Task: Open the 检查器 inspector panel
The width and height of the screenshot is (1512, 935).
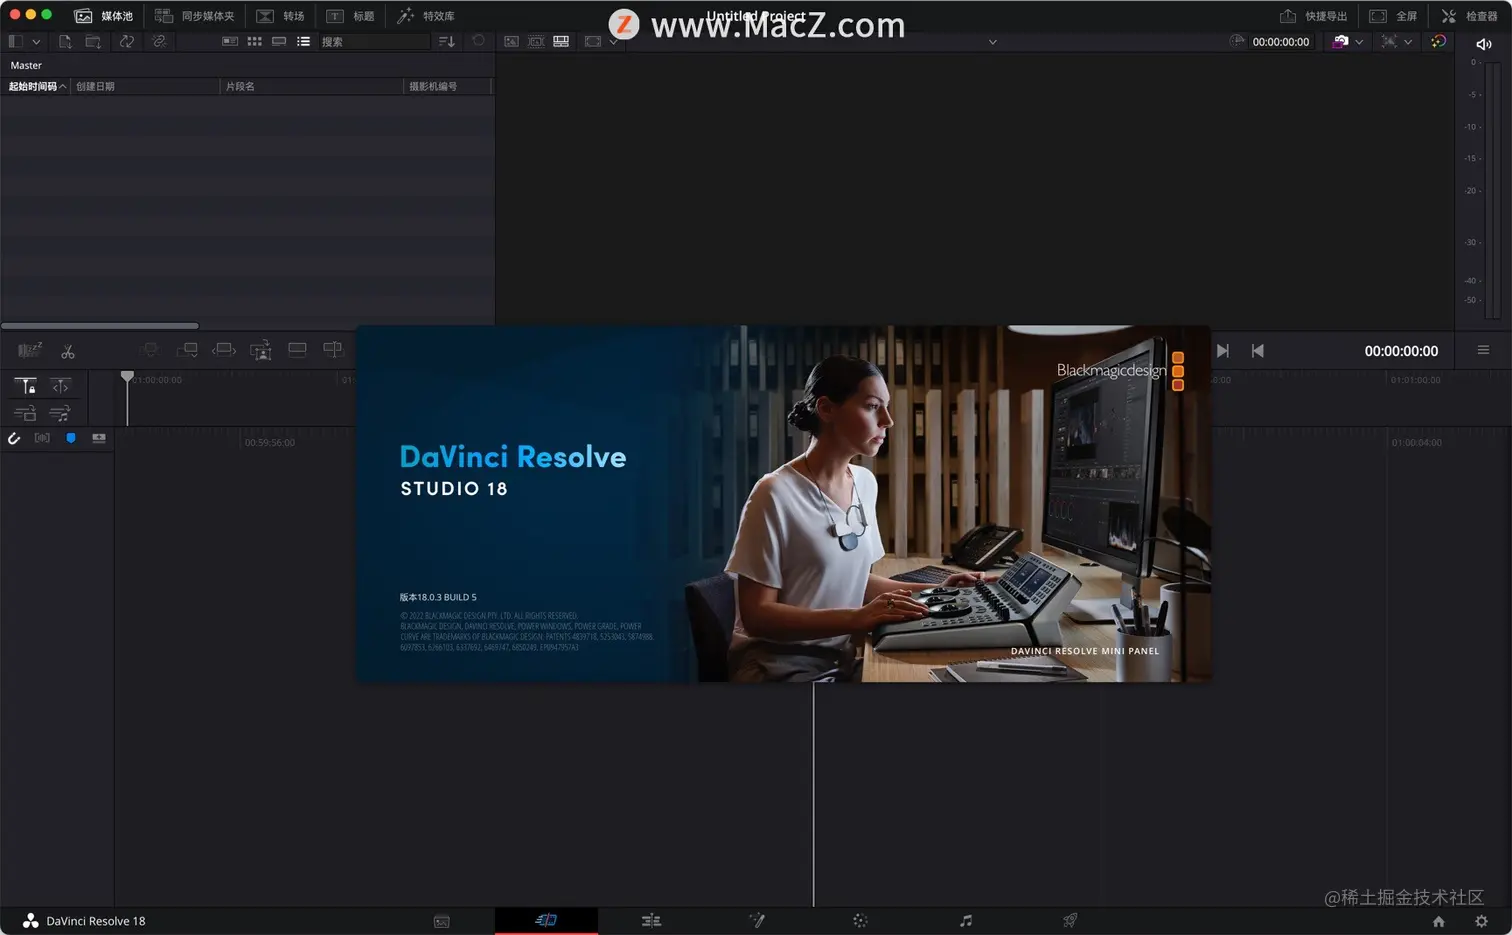Action: 1469,16
